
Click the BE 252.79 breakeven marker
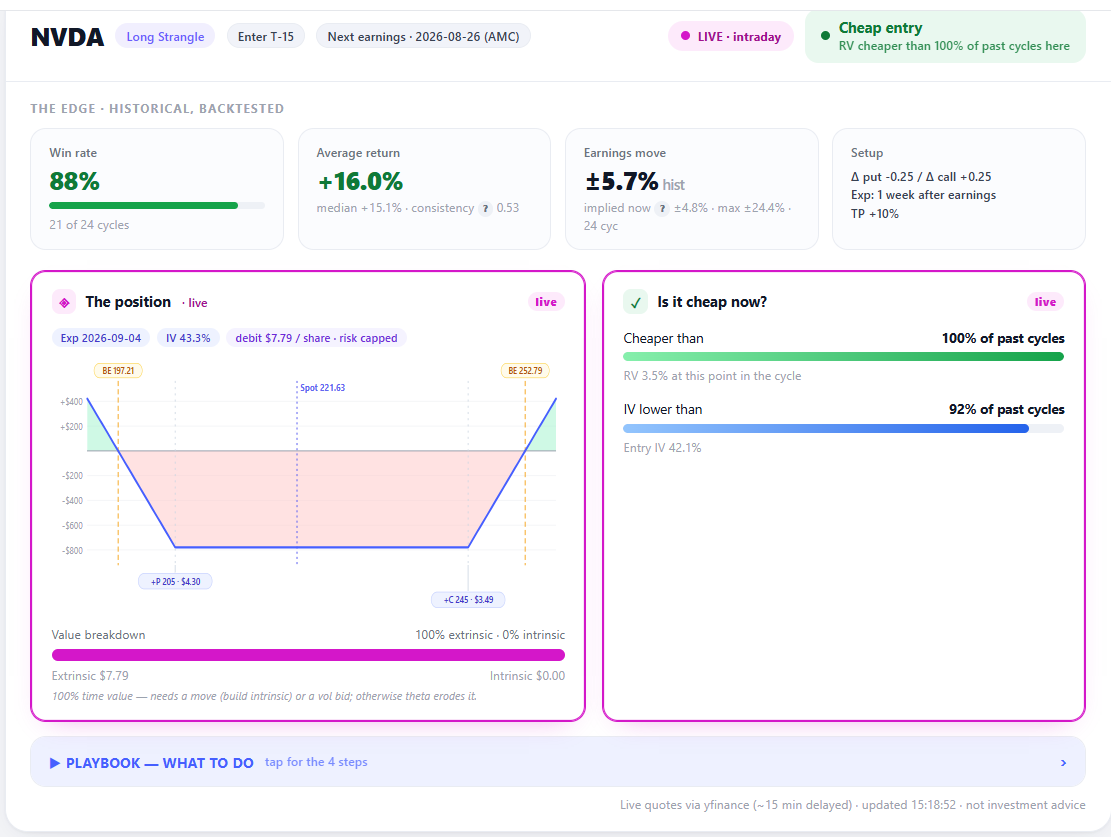click(x=525, y=371)
